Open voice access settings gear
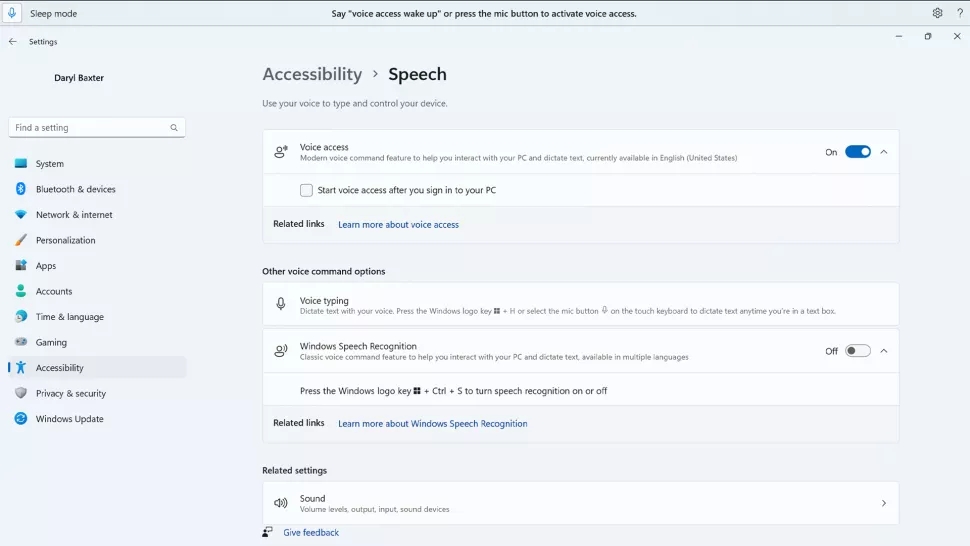This screenshot has height=546, width=970. 937,13
